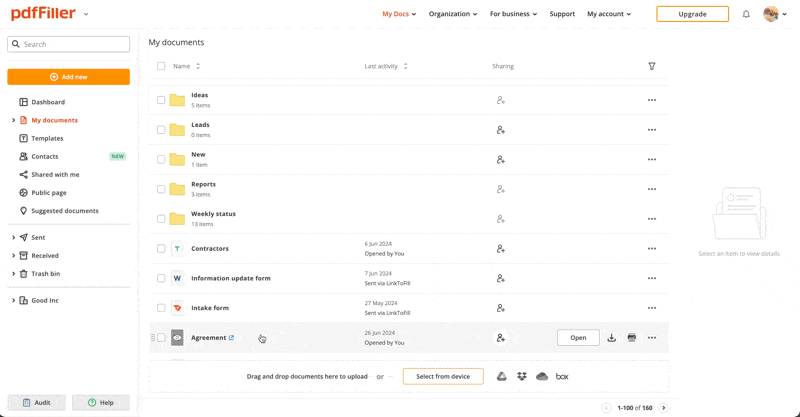This screenshot has height=417, width=800.
Task: Print the Agreement document
Action: click(x=632, y=338)
